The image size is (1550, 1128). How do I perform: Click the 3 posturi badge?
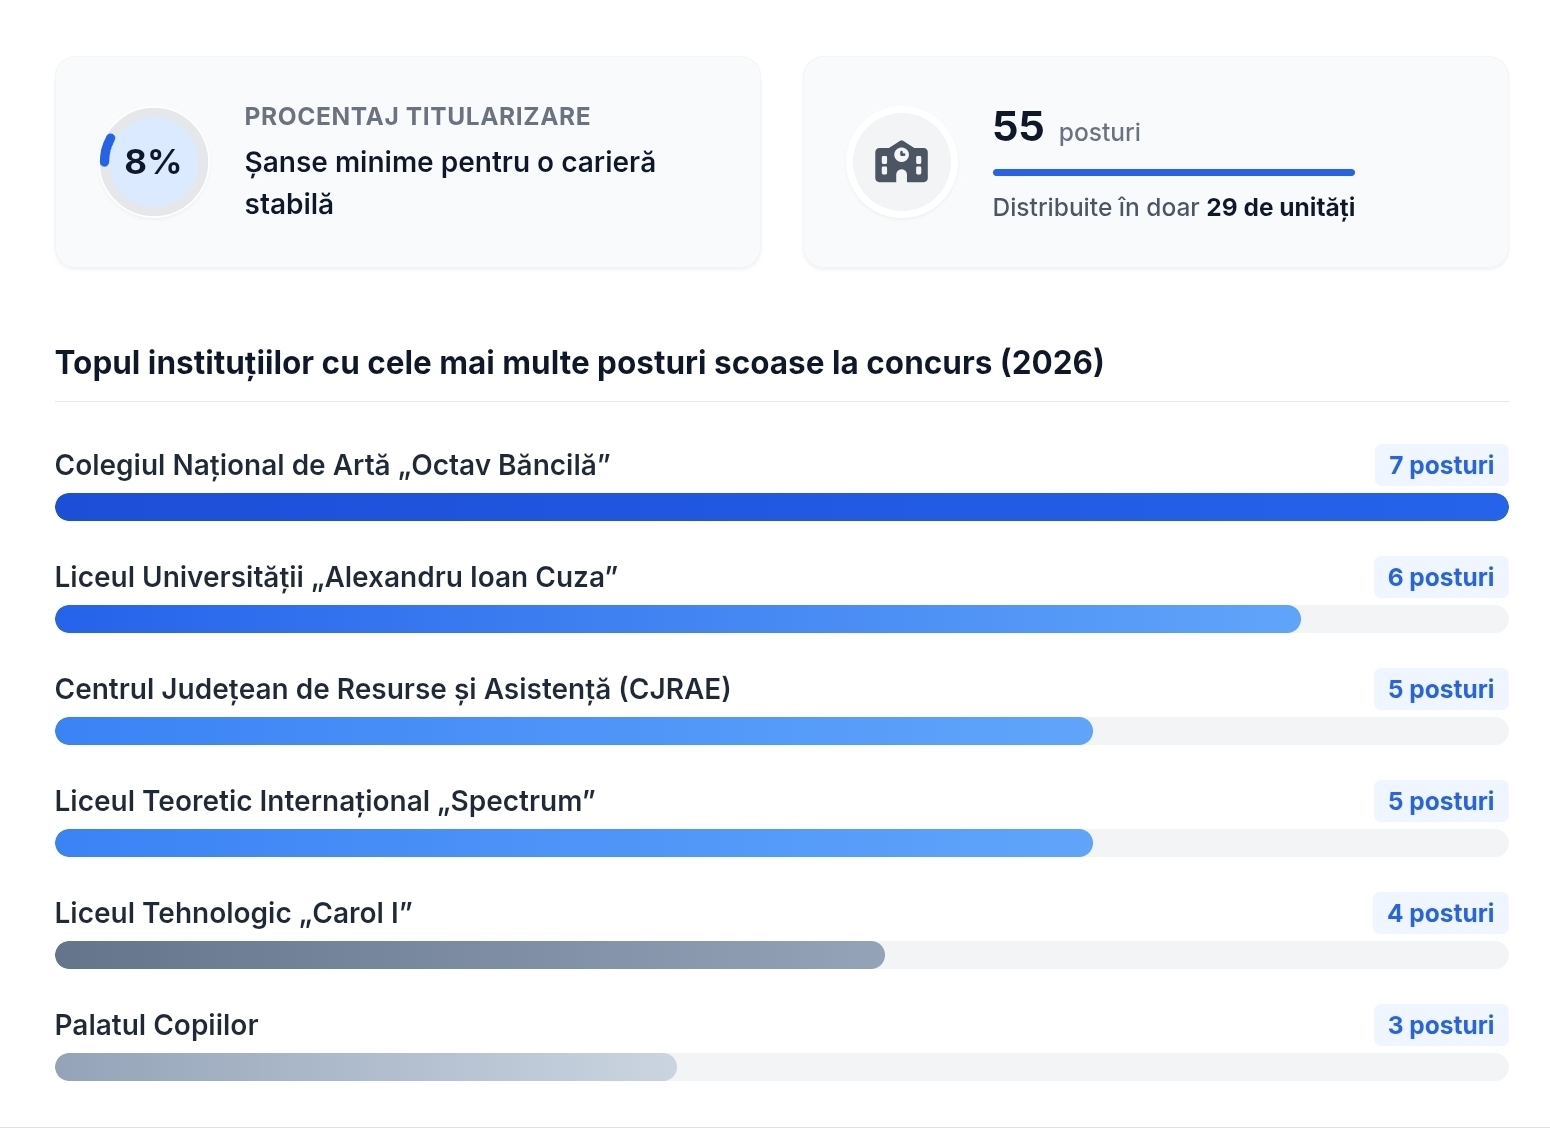(1441, 1025)
